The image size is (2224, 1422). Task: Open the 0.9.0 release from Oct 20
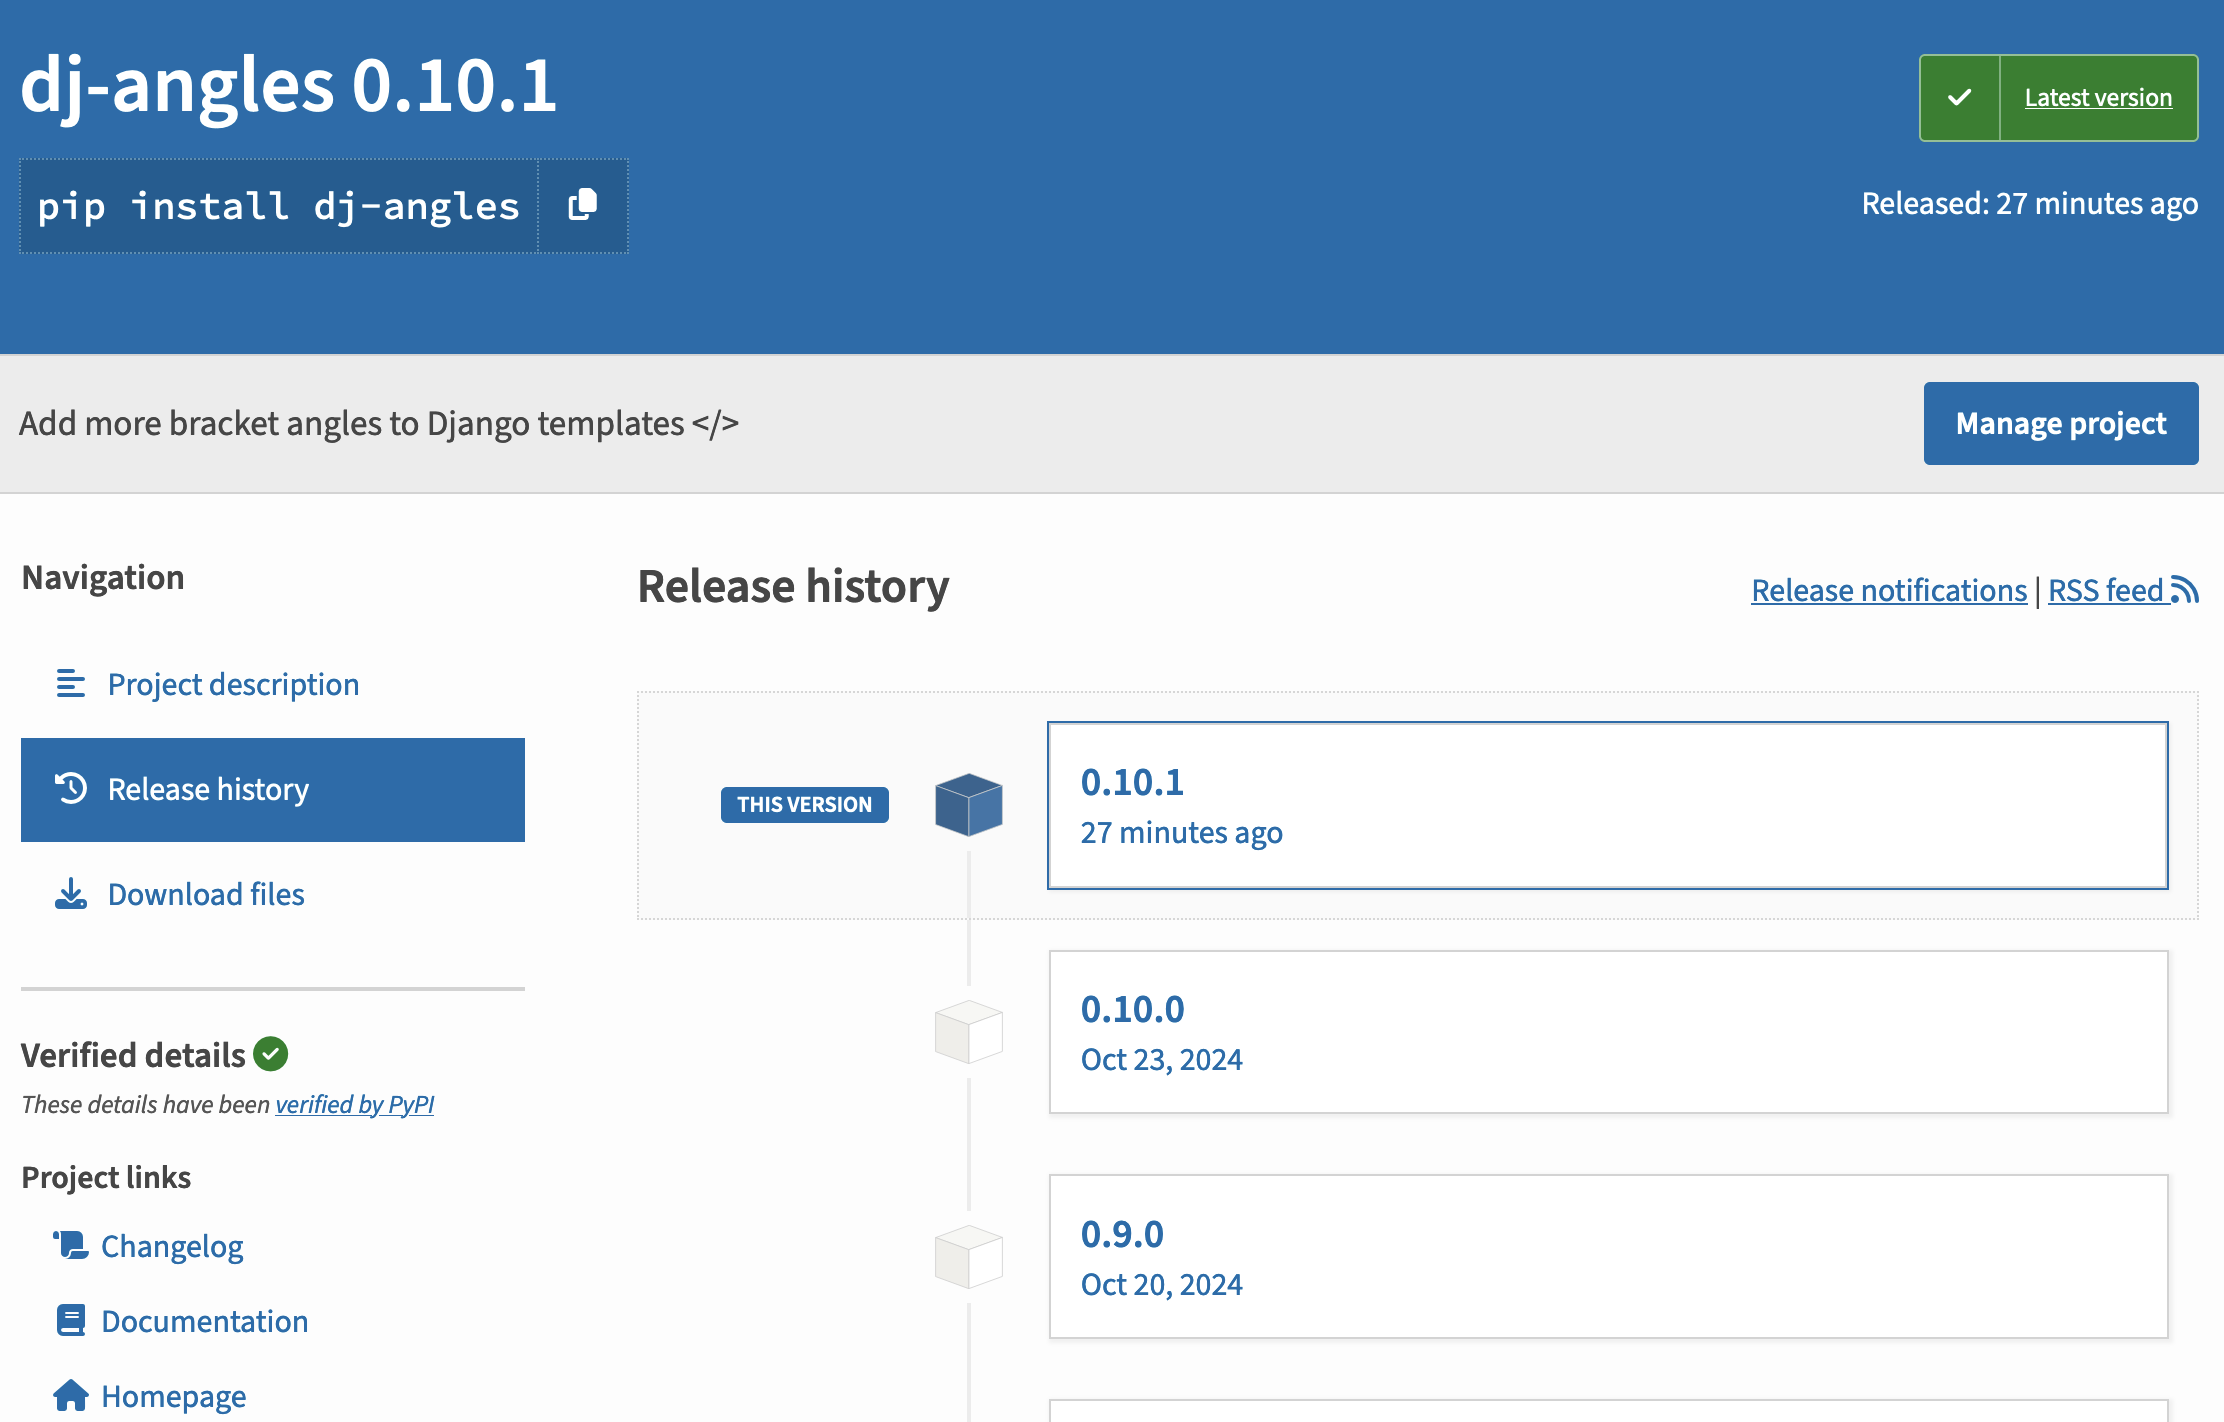pyautogui.click(x=1607, y=1256)
